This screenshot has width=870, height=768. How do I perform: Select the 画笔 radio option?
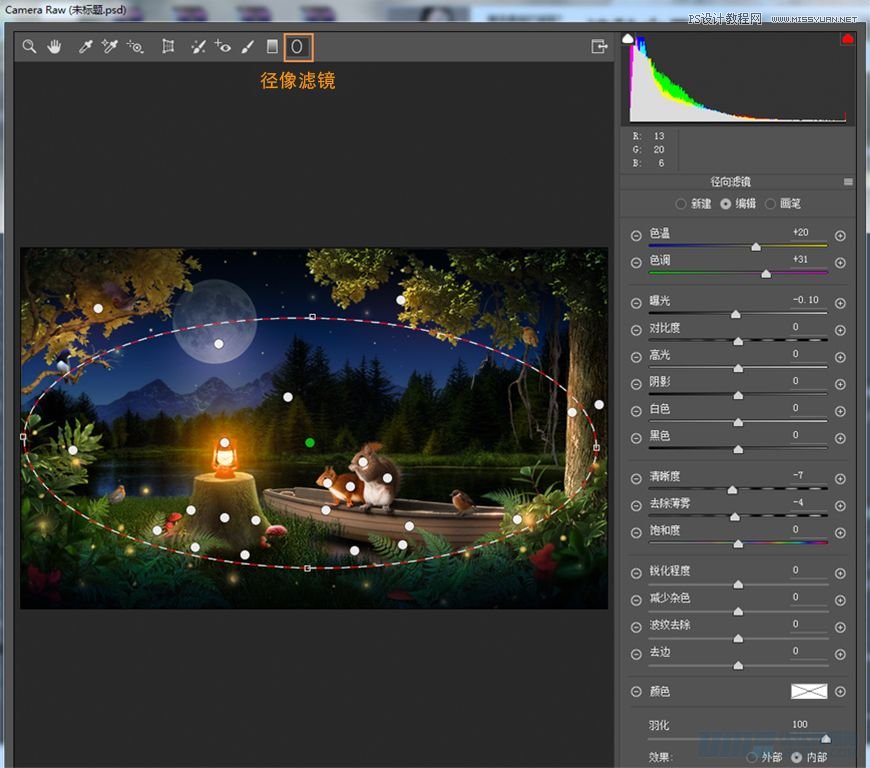[x=770, y=204]
